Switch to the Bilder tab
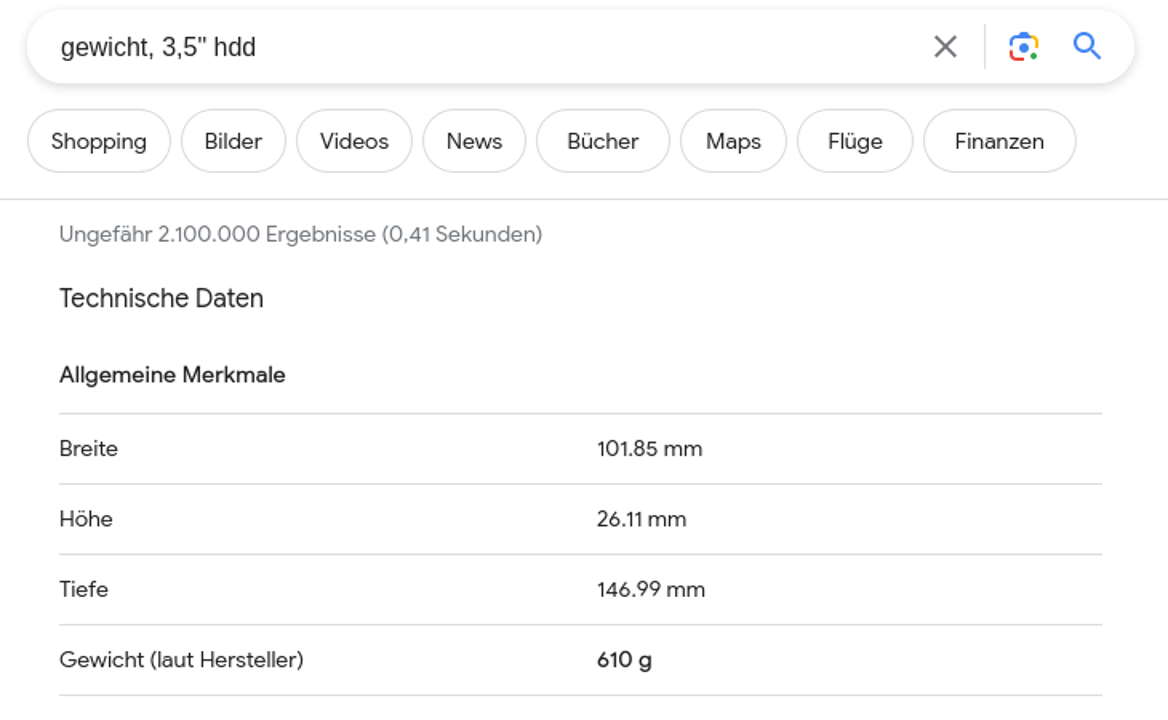1168x720 pixels. (x=233, y=141)
